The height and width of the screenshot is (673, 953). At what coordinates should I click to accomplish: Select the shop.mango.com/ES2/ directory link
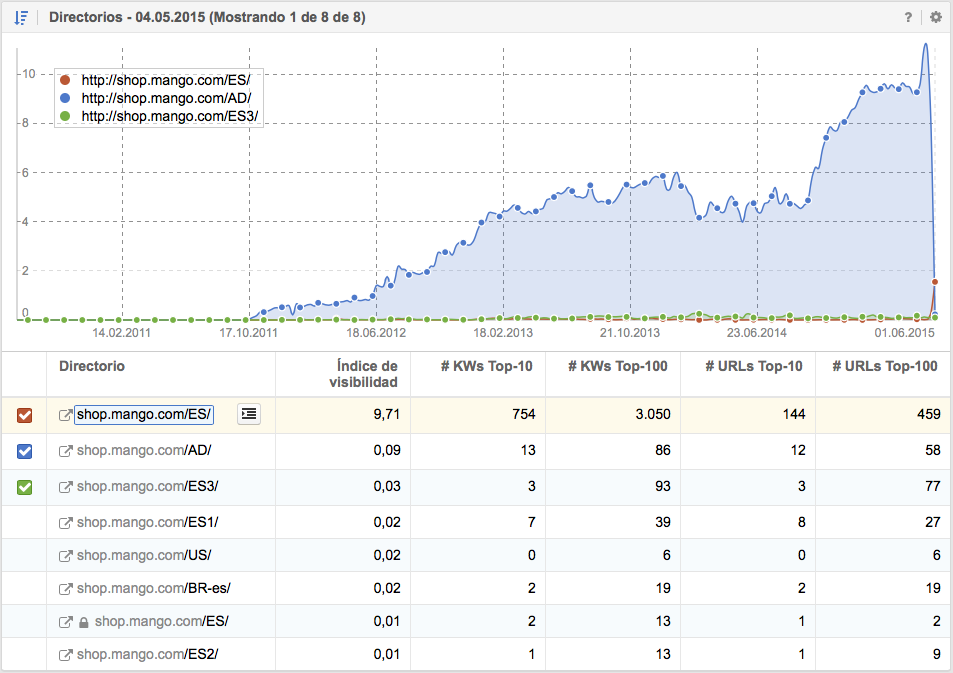[147, 655]
